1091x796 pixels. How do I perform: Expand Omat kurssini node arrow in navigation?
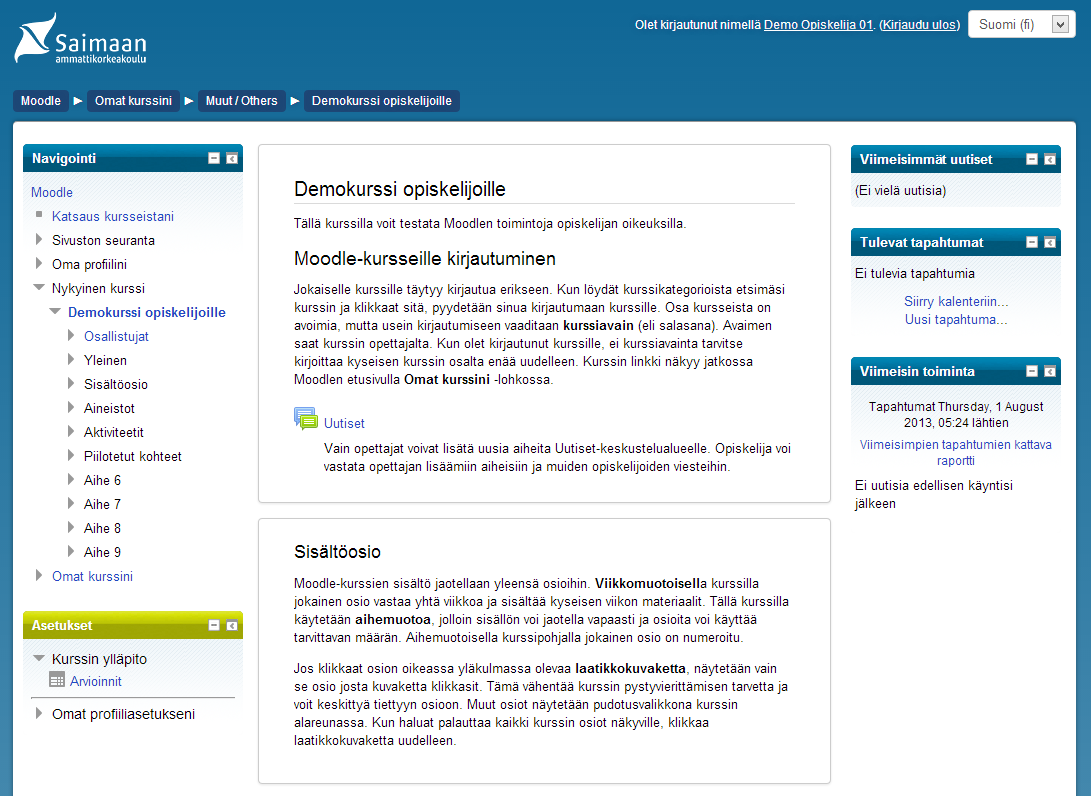click(39, 575)
